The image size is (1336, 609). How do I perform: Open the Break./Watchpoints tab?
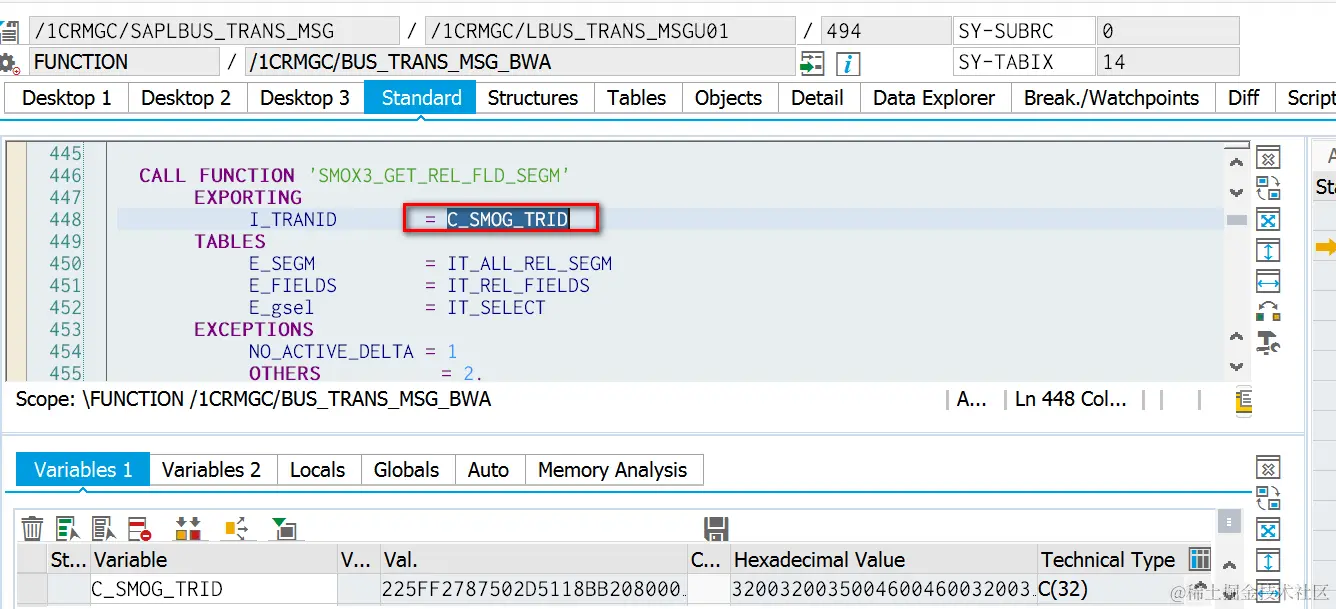tap(1111, 98)
